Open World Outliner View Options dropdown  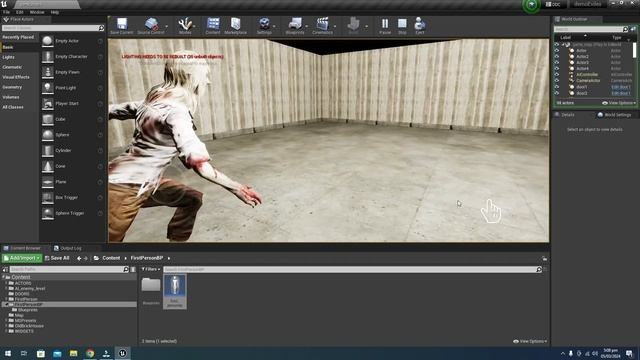click(x=619, y=103)
